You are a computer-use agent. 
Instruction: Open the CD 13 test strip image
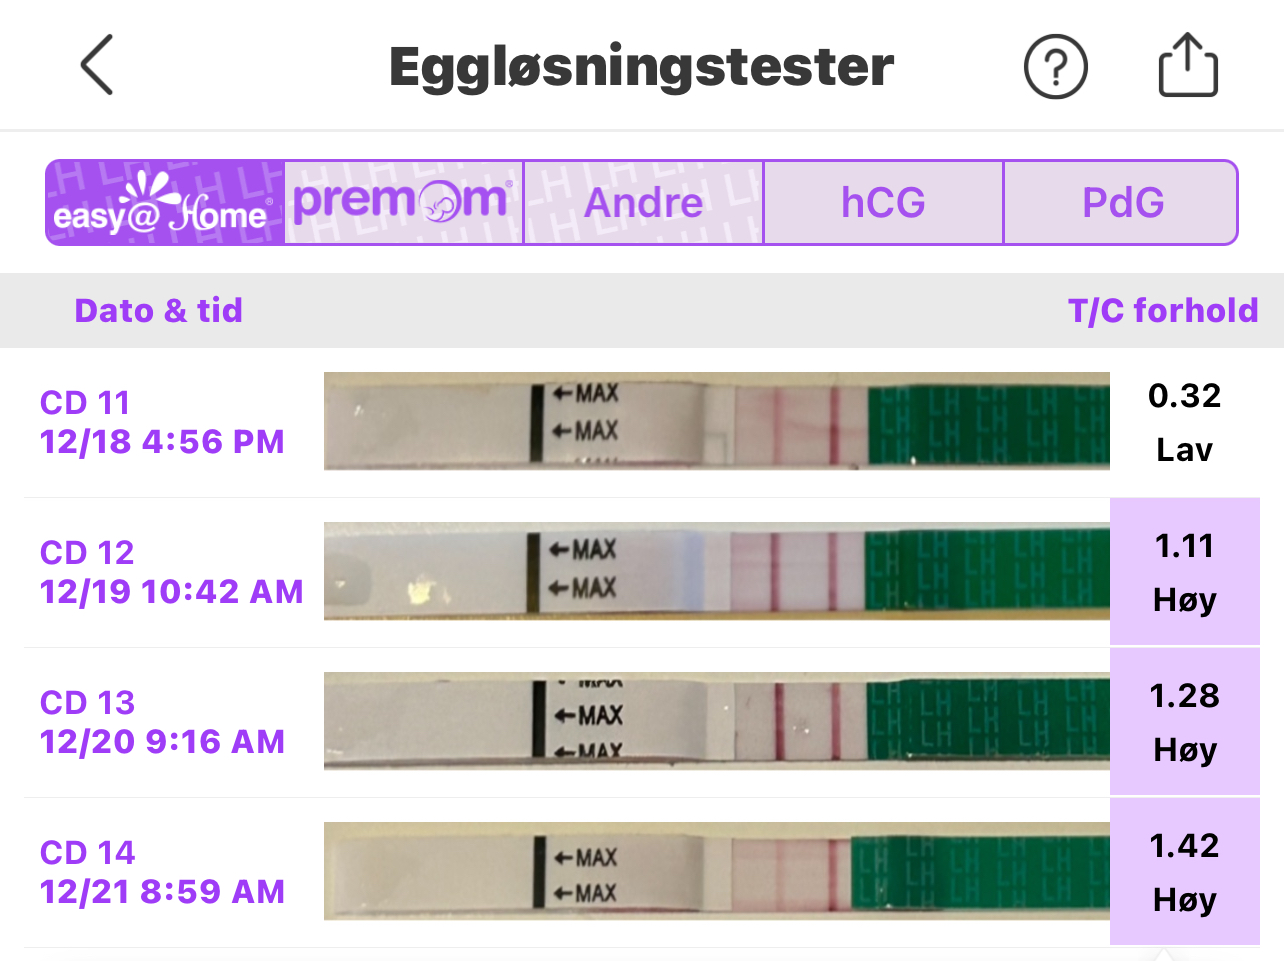coord(716,721)
